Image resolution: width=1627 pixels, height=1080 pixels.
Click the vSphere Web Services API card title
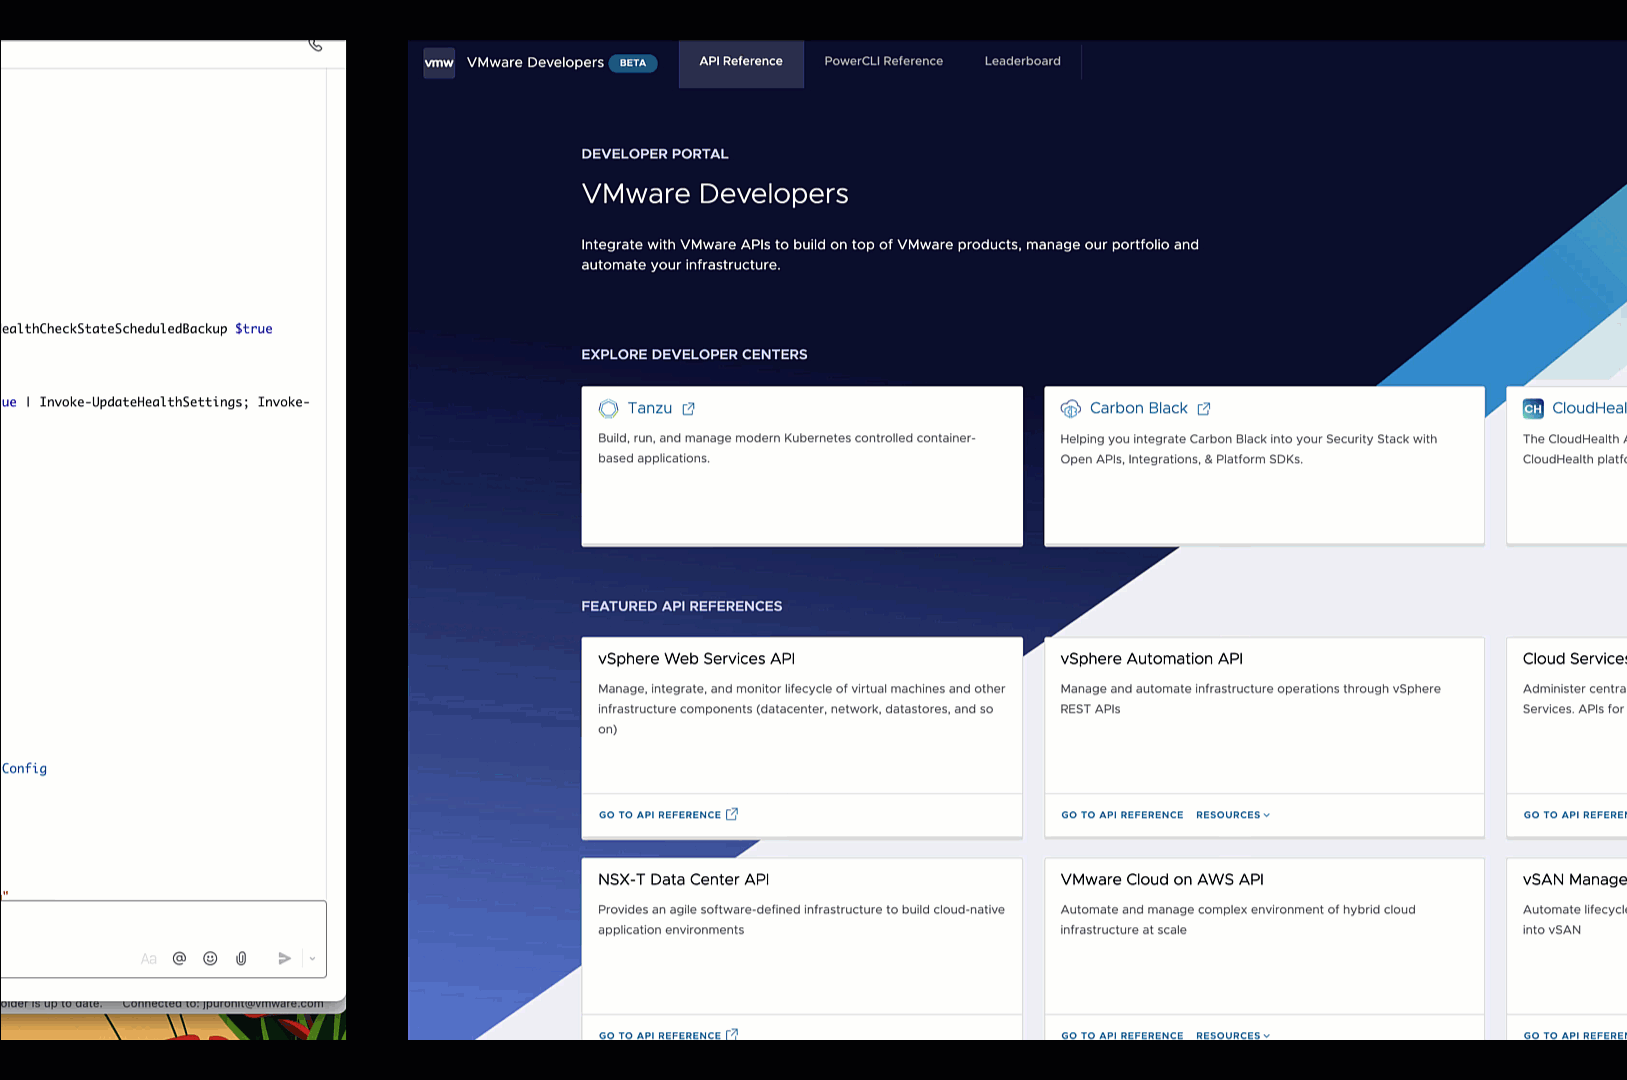click(697, 659)
